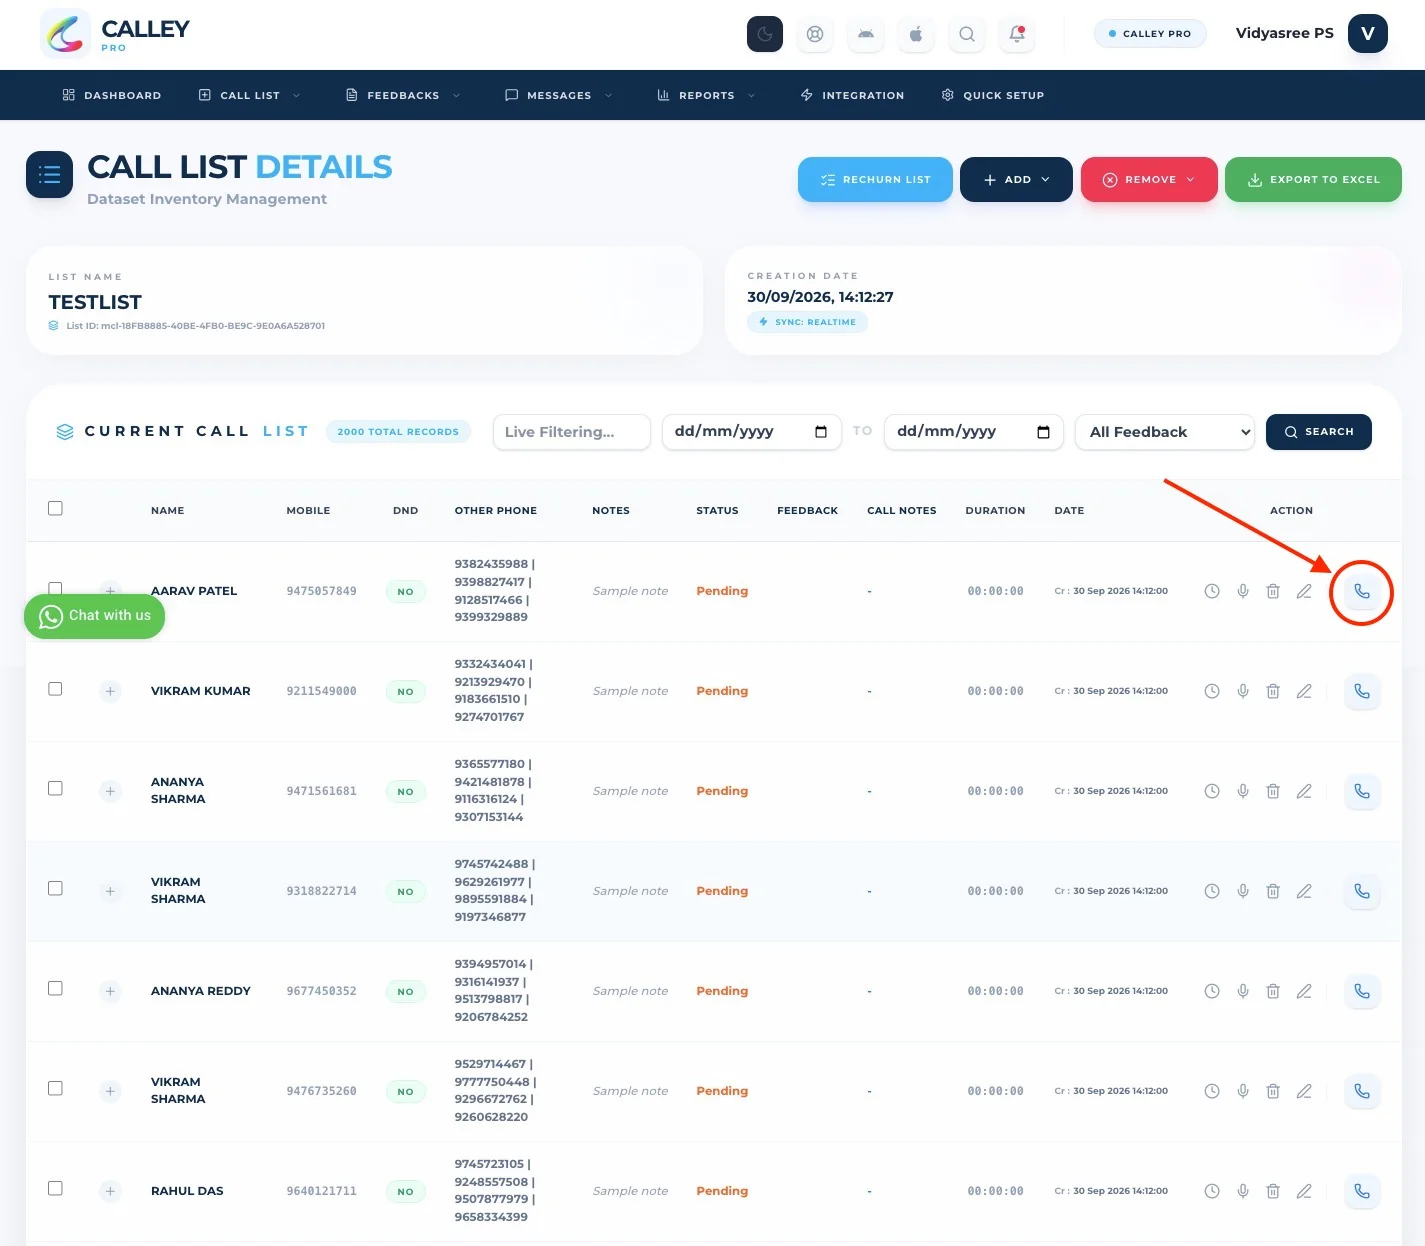Toggle dark mode moon icon
The image size is (1425, 1246).
click(x=765, y=34)
